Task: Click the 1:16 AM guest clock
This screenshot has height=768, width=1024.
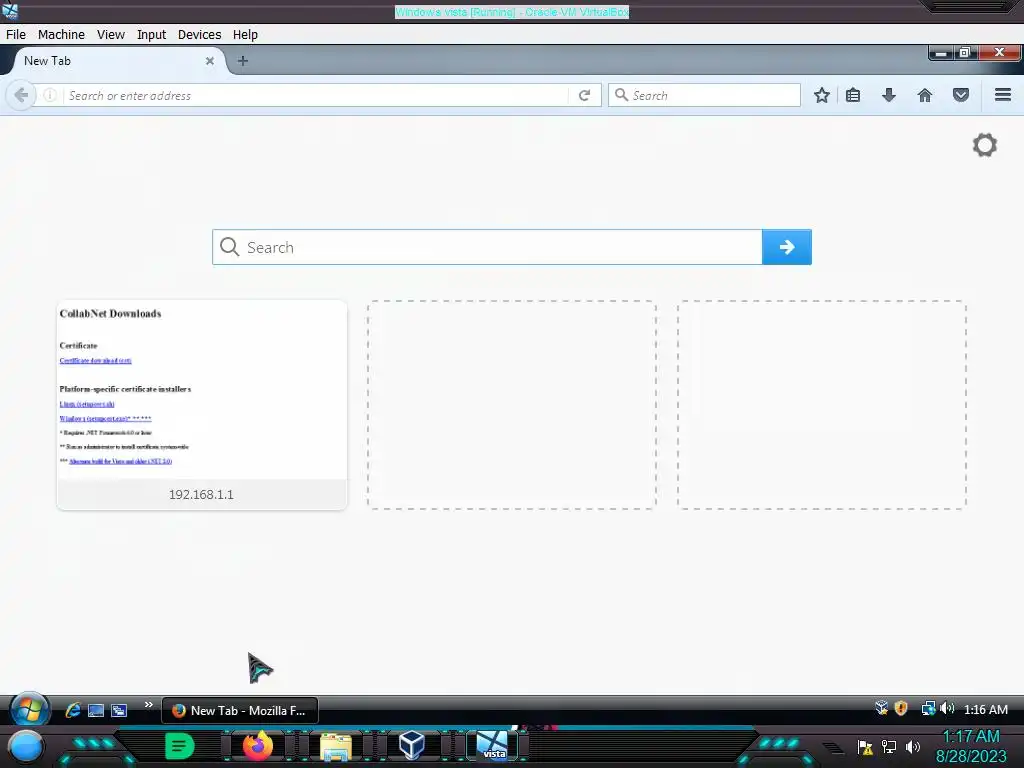Action: tap(985, 709)
